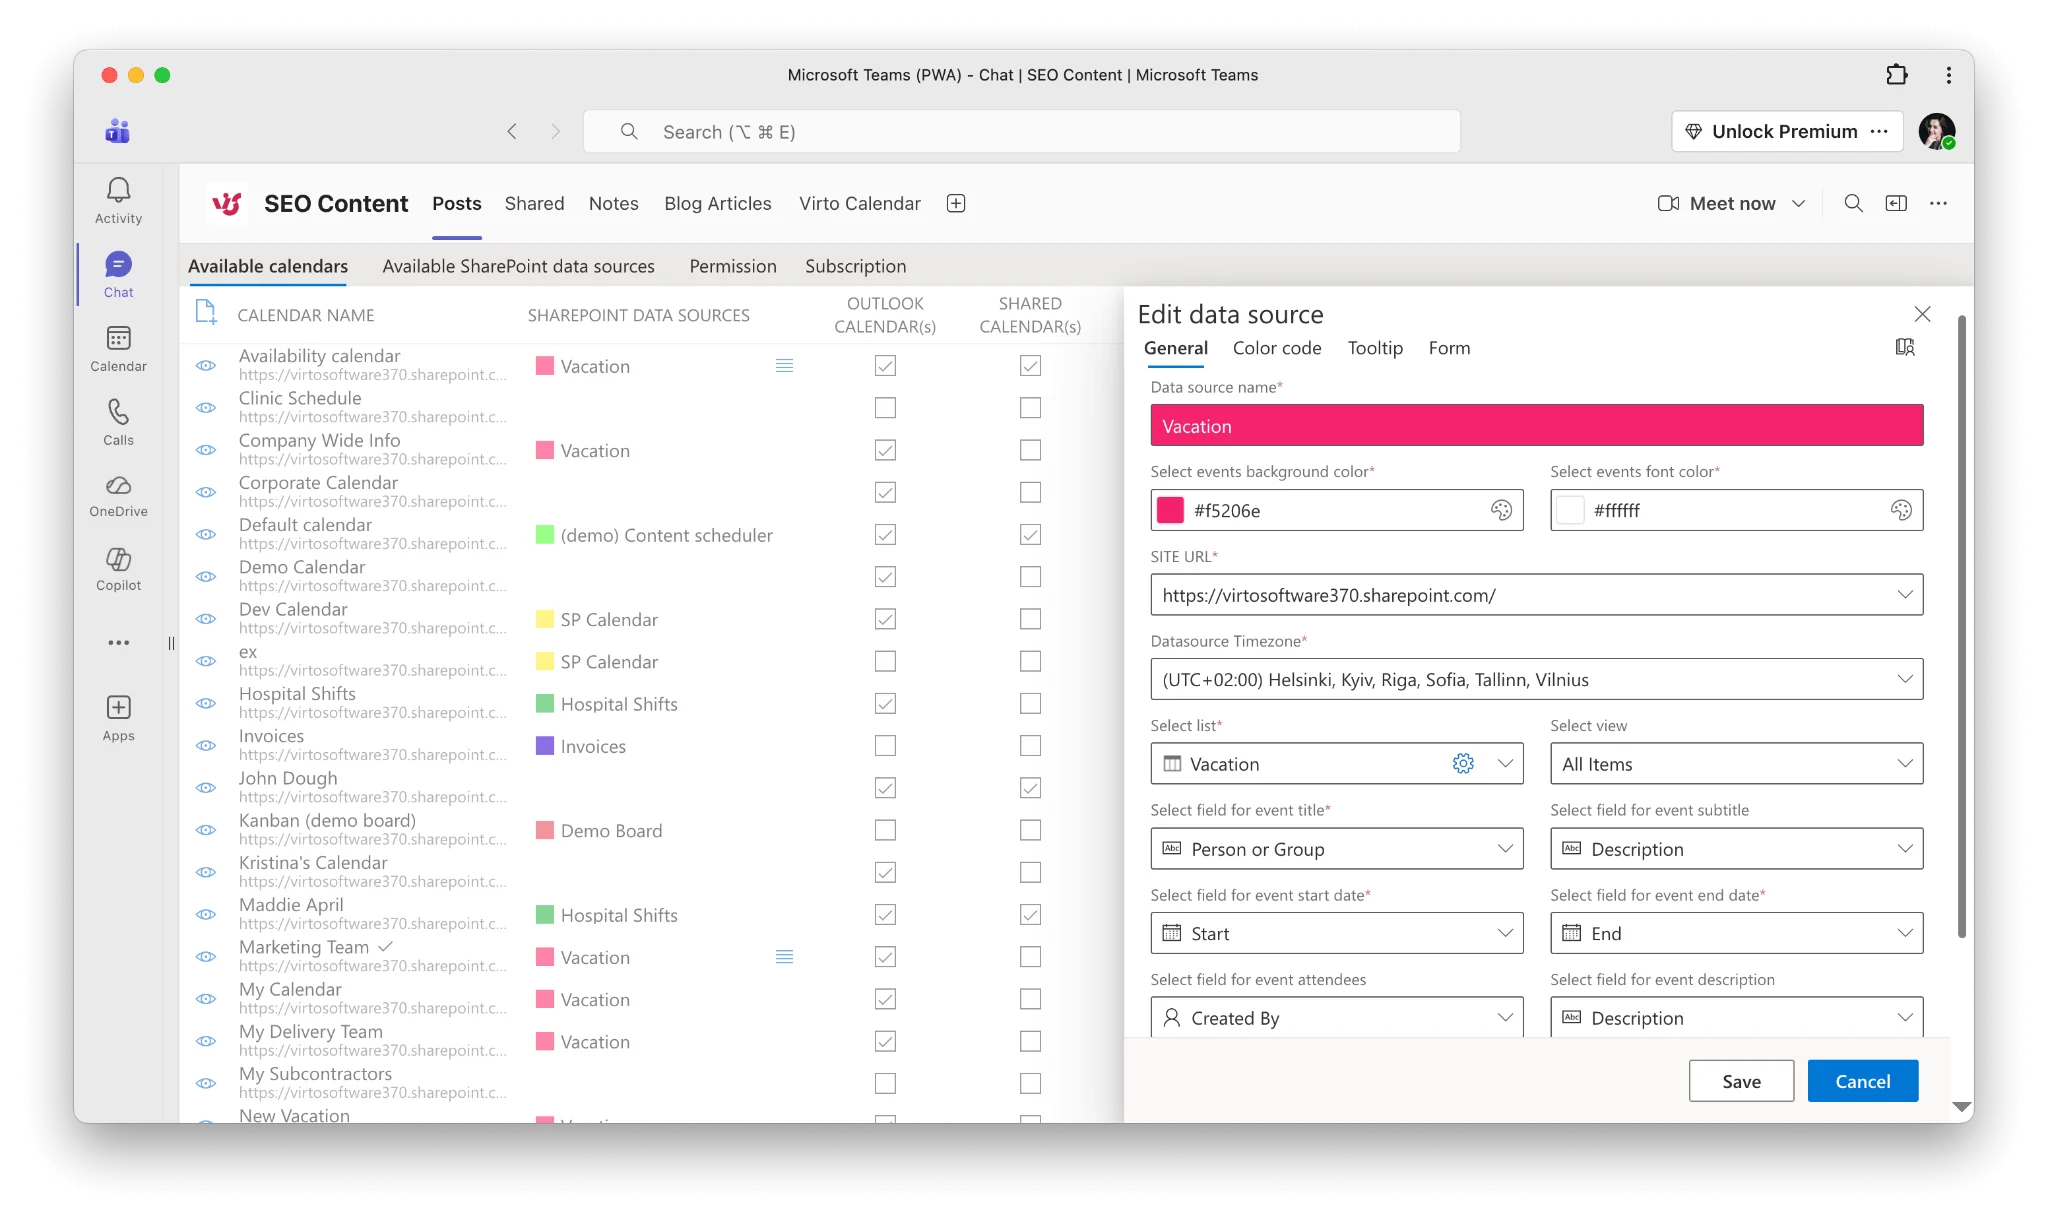Open Chat in the Teams sidebar

click(x=118, y=275)
